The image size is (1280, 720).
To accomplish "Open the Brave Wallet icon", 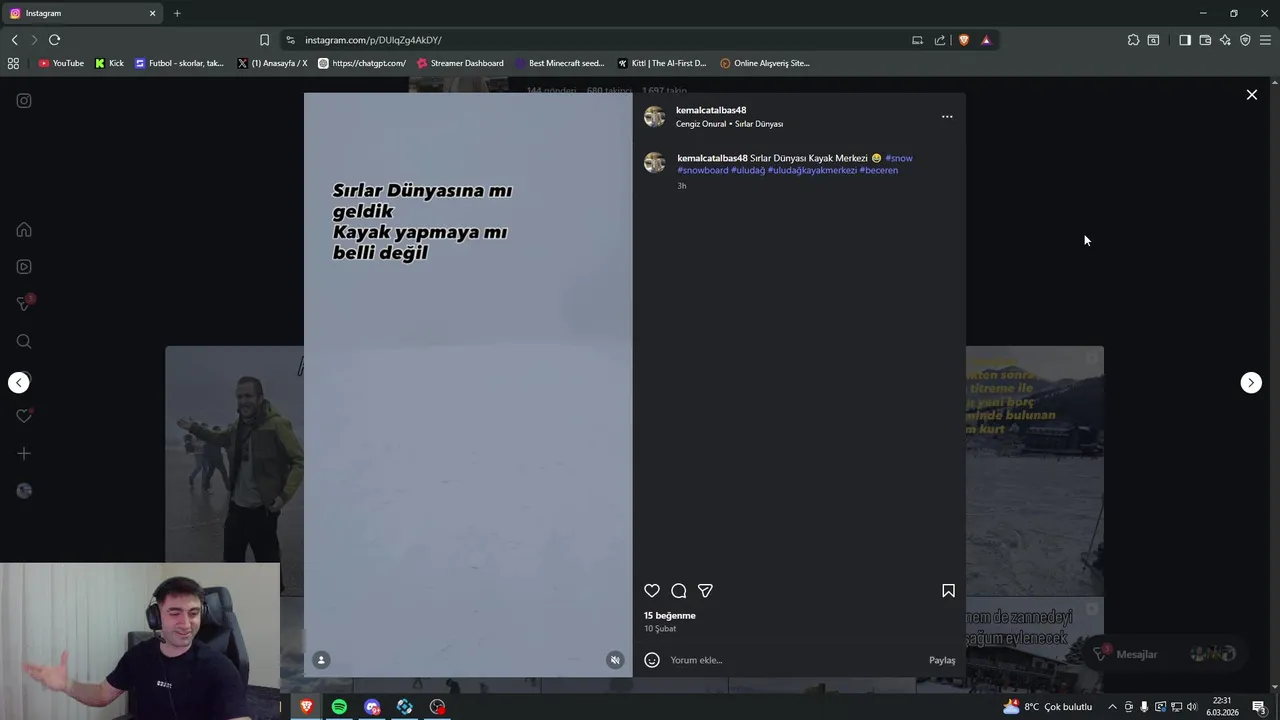I will (1205, 40).
